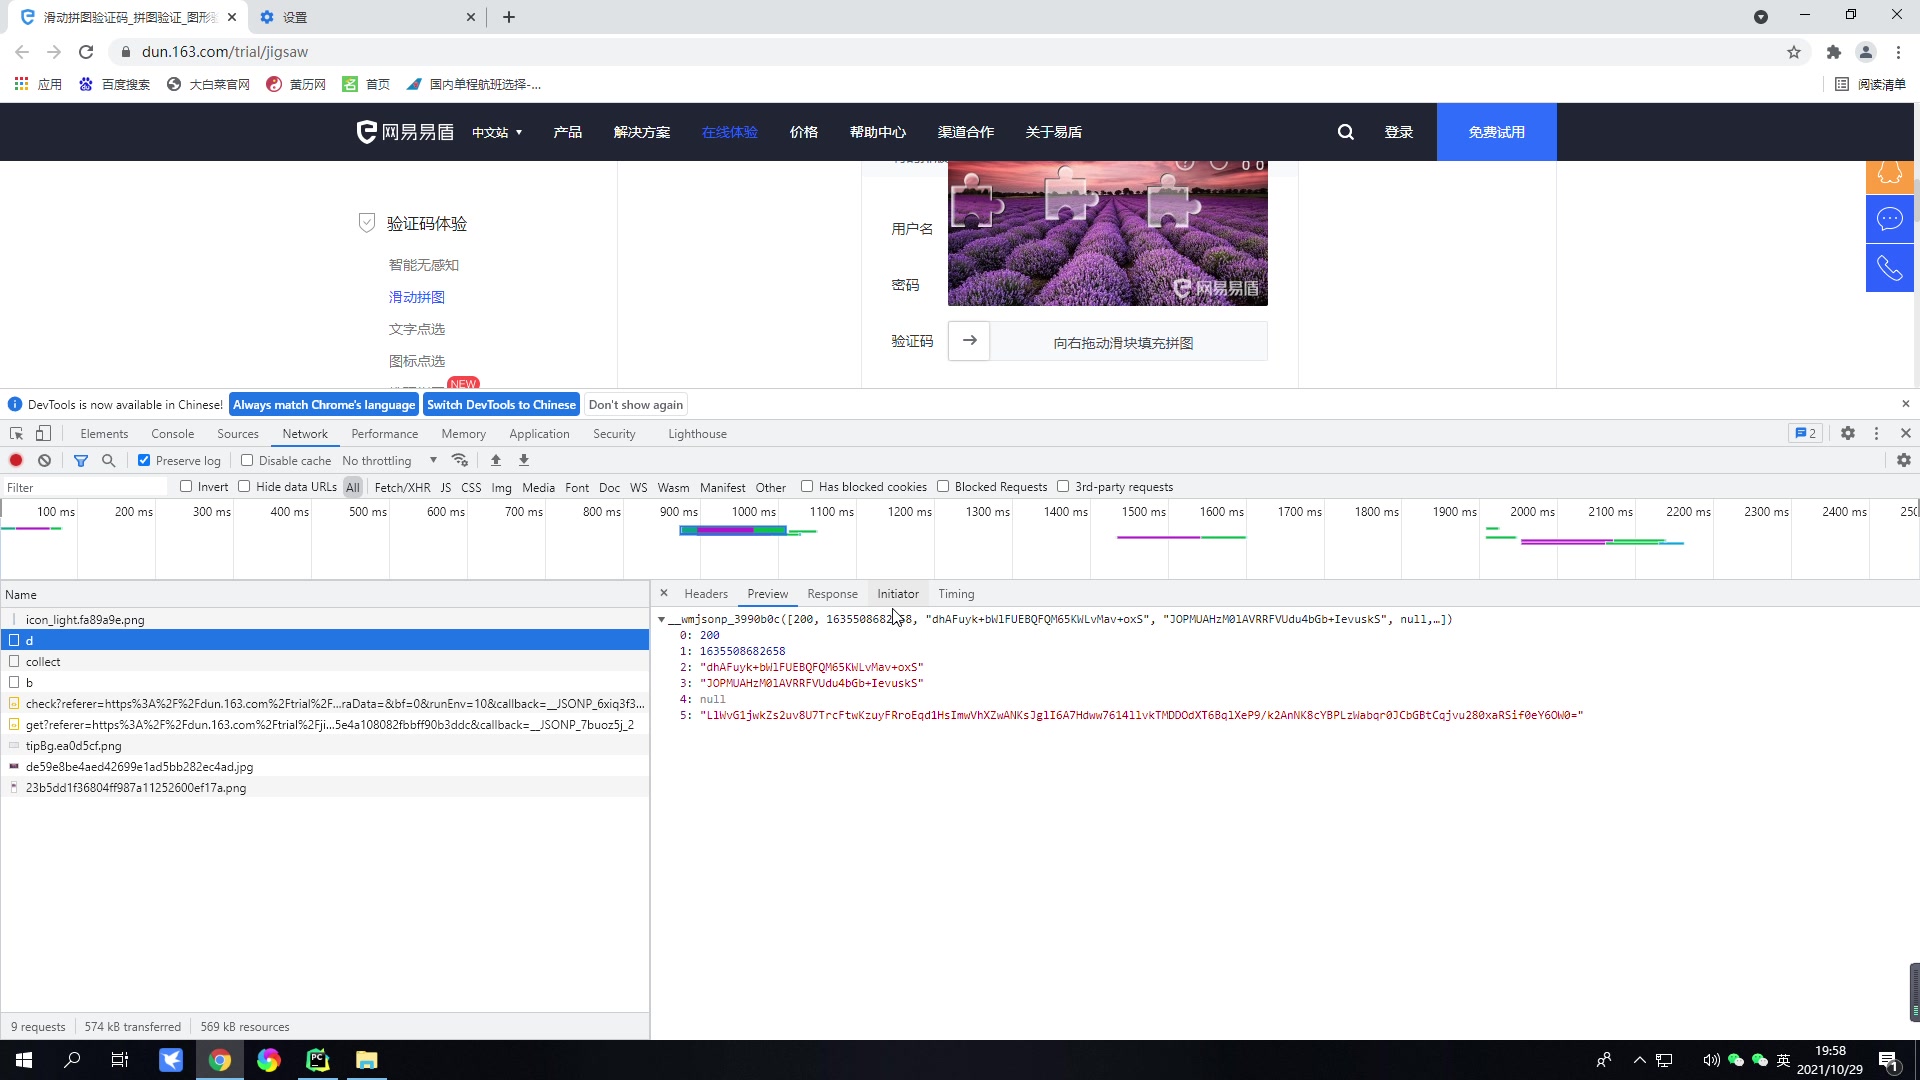Switch to the Sources panel
This screenshot has width=1920, height=1080.
(x=238, y=433)
